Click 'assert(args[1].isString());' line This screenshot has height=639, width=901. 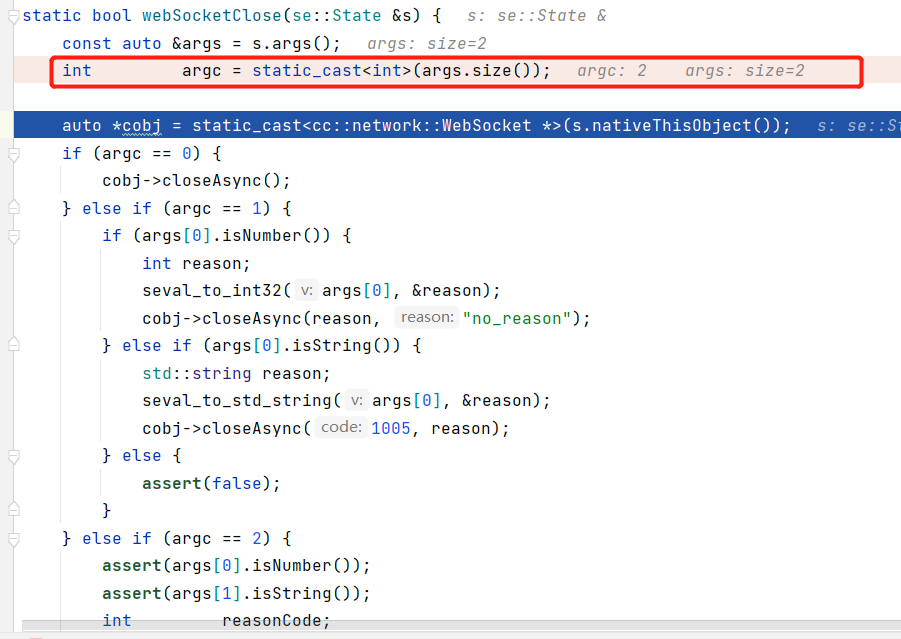pyautogui.click(x=236, y=594)
